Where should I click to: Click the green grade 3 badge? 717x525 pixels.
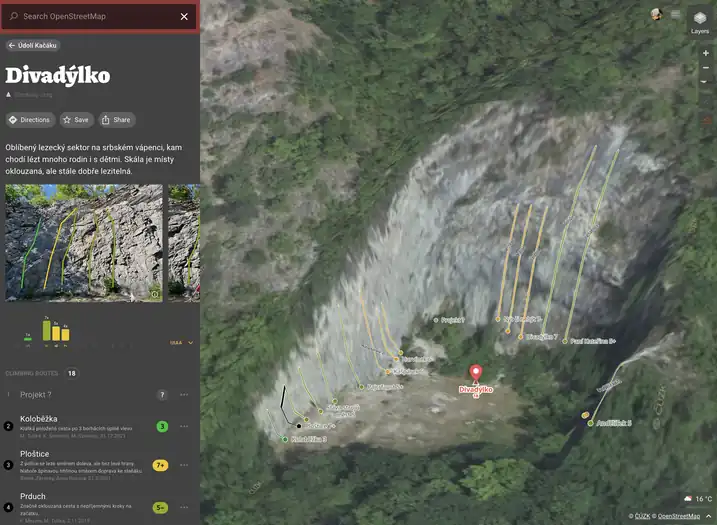tap(162, 426)
